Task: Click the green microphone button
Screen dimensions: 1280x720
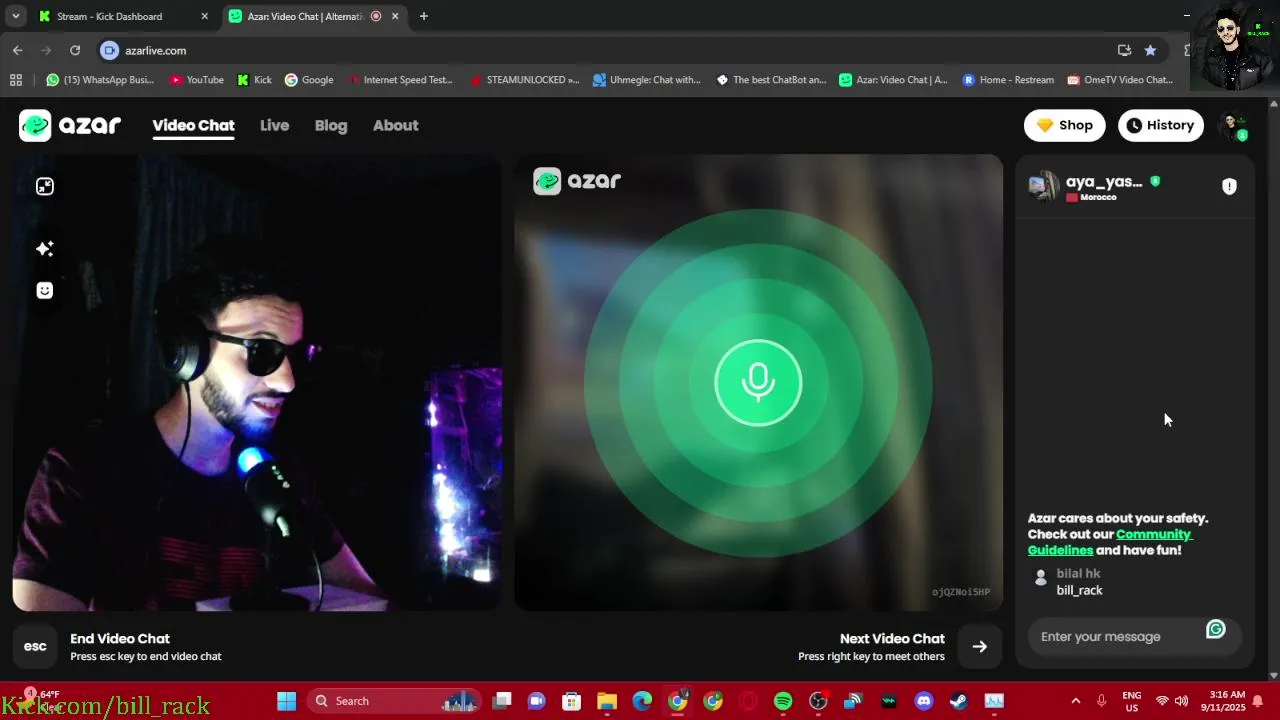Action: tap(758, 383)
